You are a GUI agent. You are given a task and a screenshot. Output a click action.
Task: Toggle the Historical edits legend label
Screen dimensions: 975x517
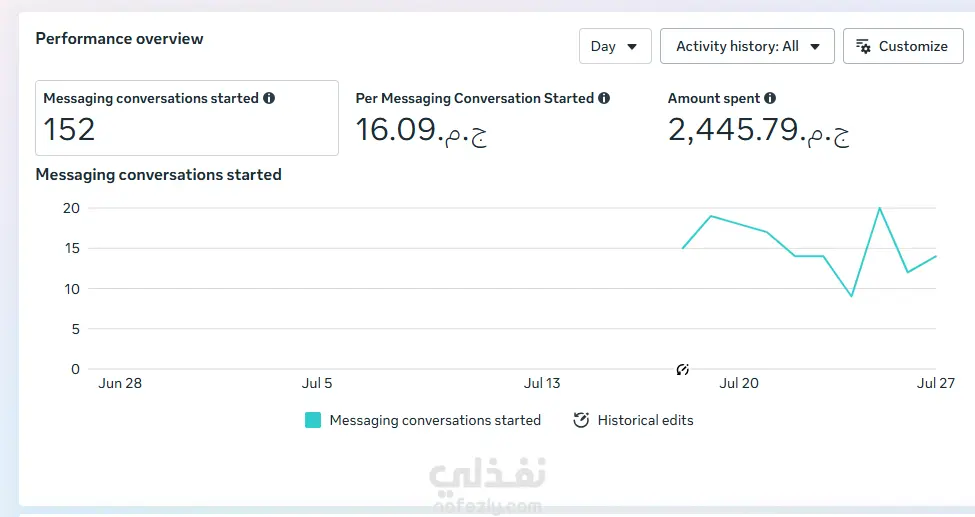coord(645,420)
